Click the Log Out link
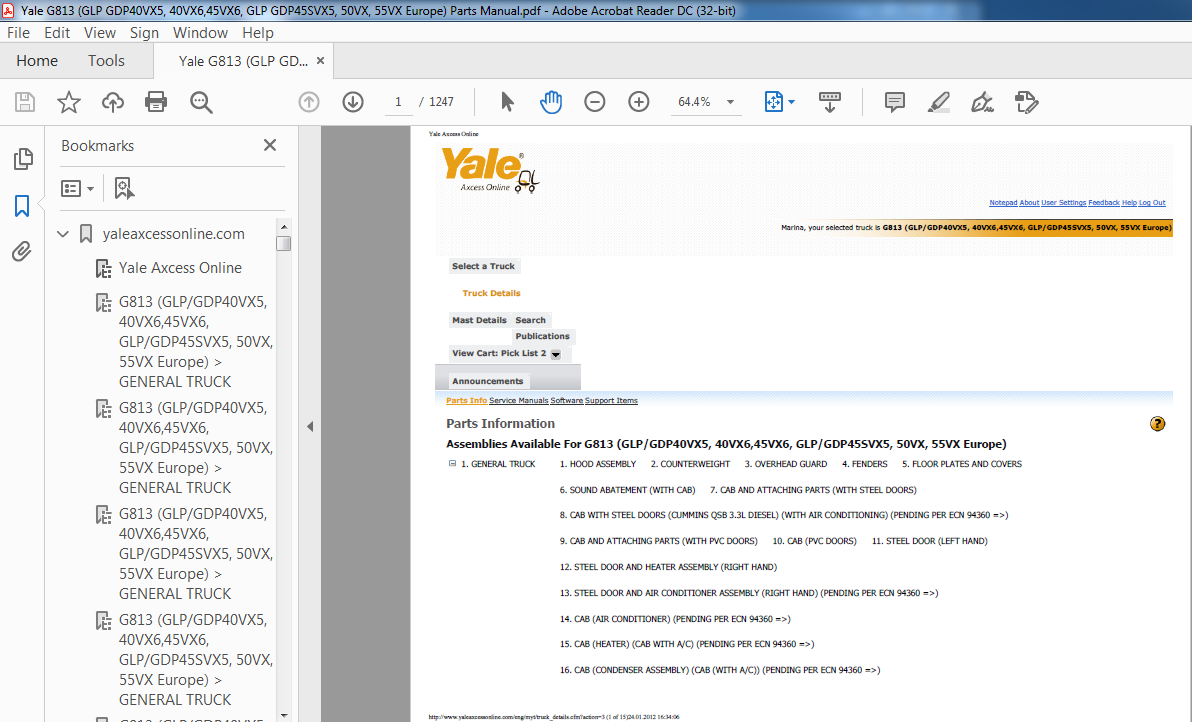This screenshot has height=722, width=1192. pyautogui.click(x=1152, y=203)
